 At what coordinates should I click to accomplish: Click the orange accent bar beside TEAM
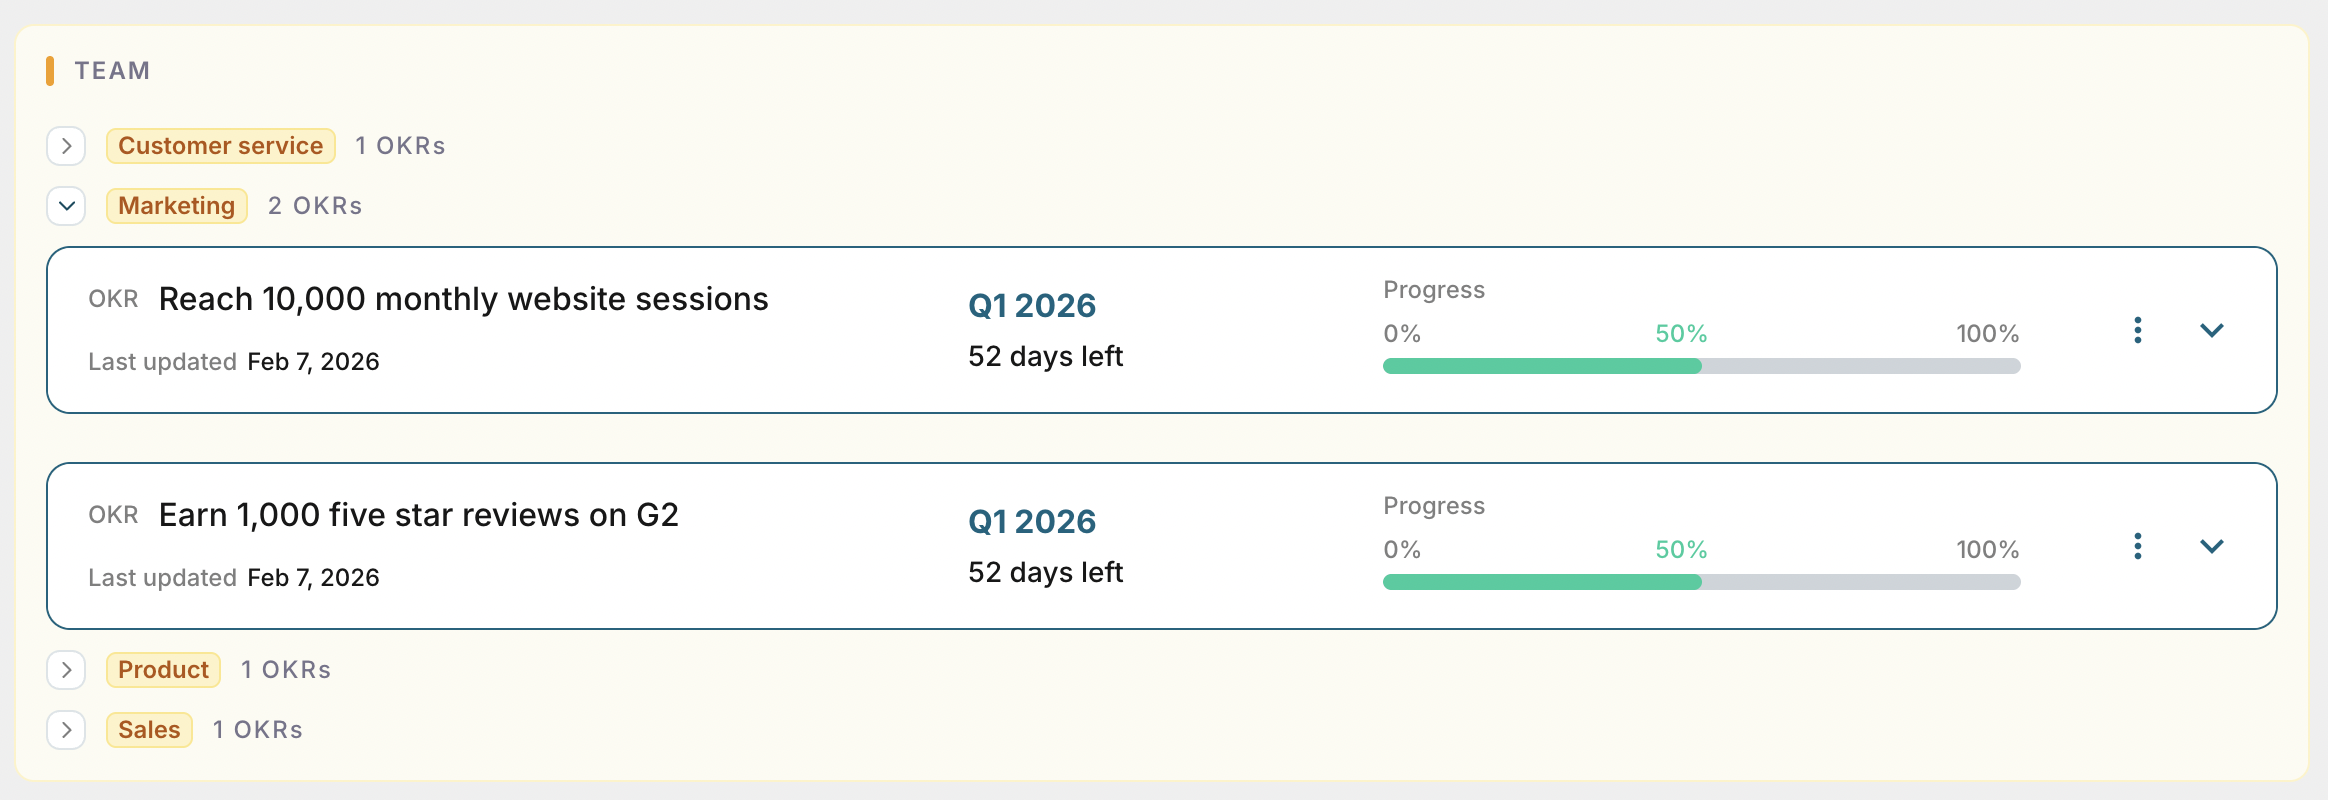tap(51, 70)
